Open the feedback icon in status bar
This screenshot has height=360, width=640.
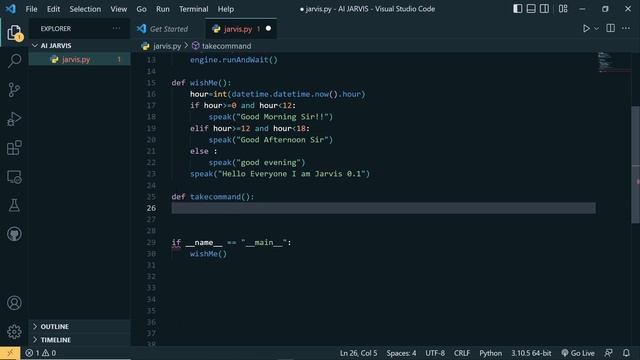[x=608, y=353]
